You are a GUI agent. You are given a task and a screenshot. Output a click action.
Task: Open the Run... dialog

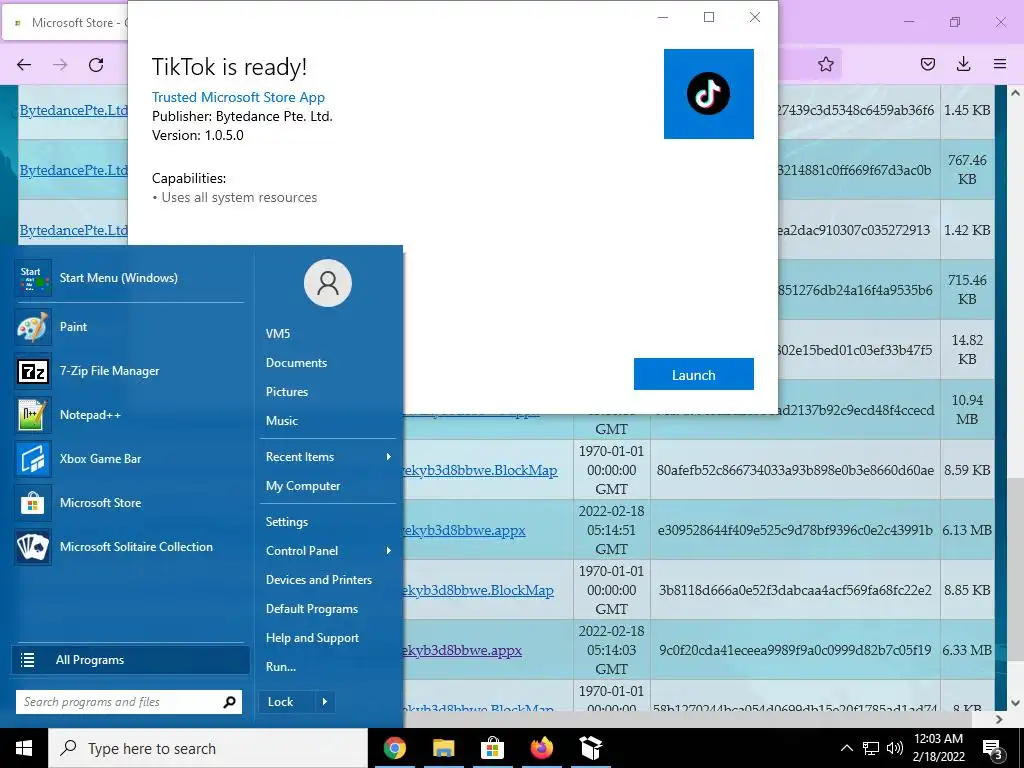[281, 667]
